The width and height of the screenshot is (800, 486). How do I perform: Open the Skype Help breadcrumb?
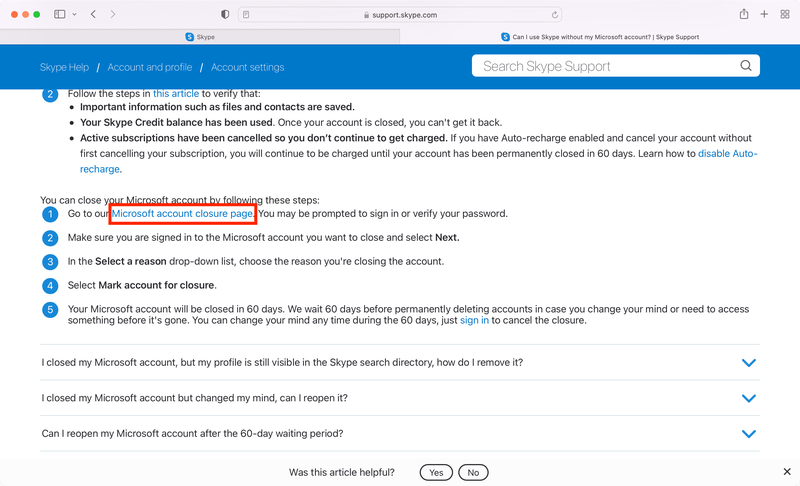pyautogui.click(x=64, y=67)
